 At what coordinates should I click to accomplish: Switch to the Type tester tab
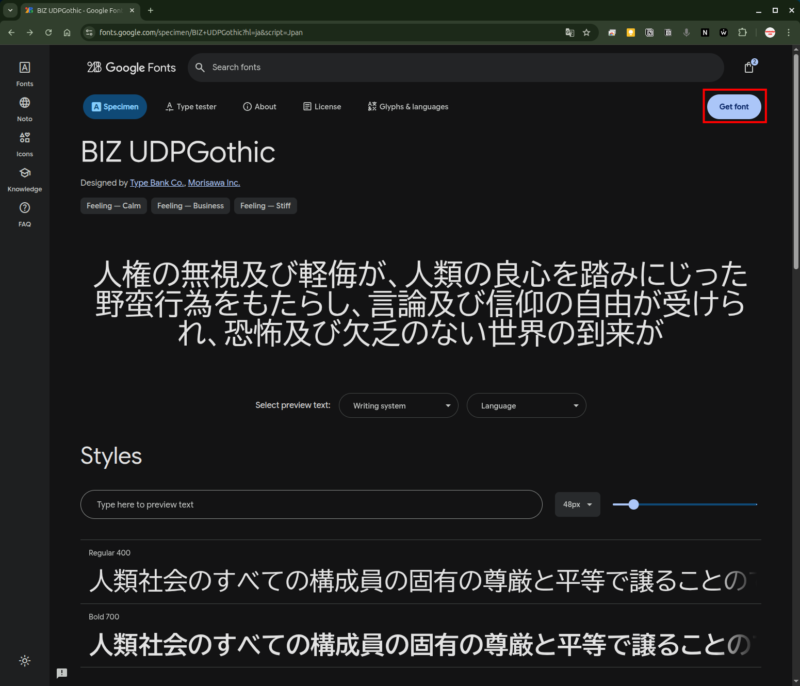190,107
